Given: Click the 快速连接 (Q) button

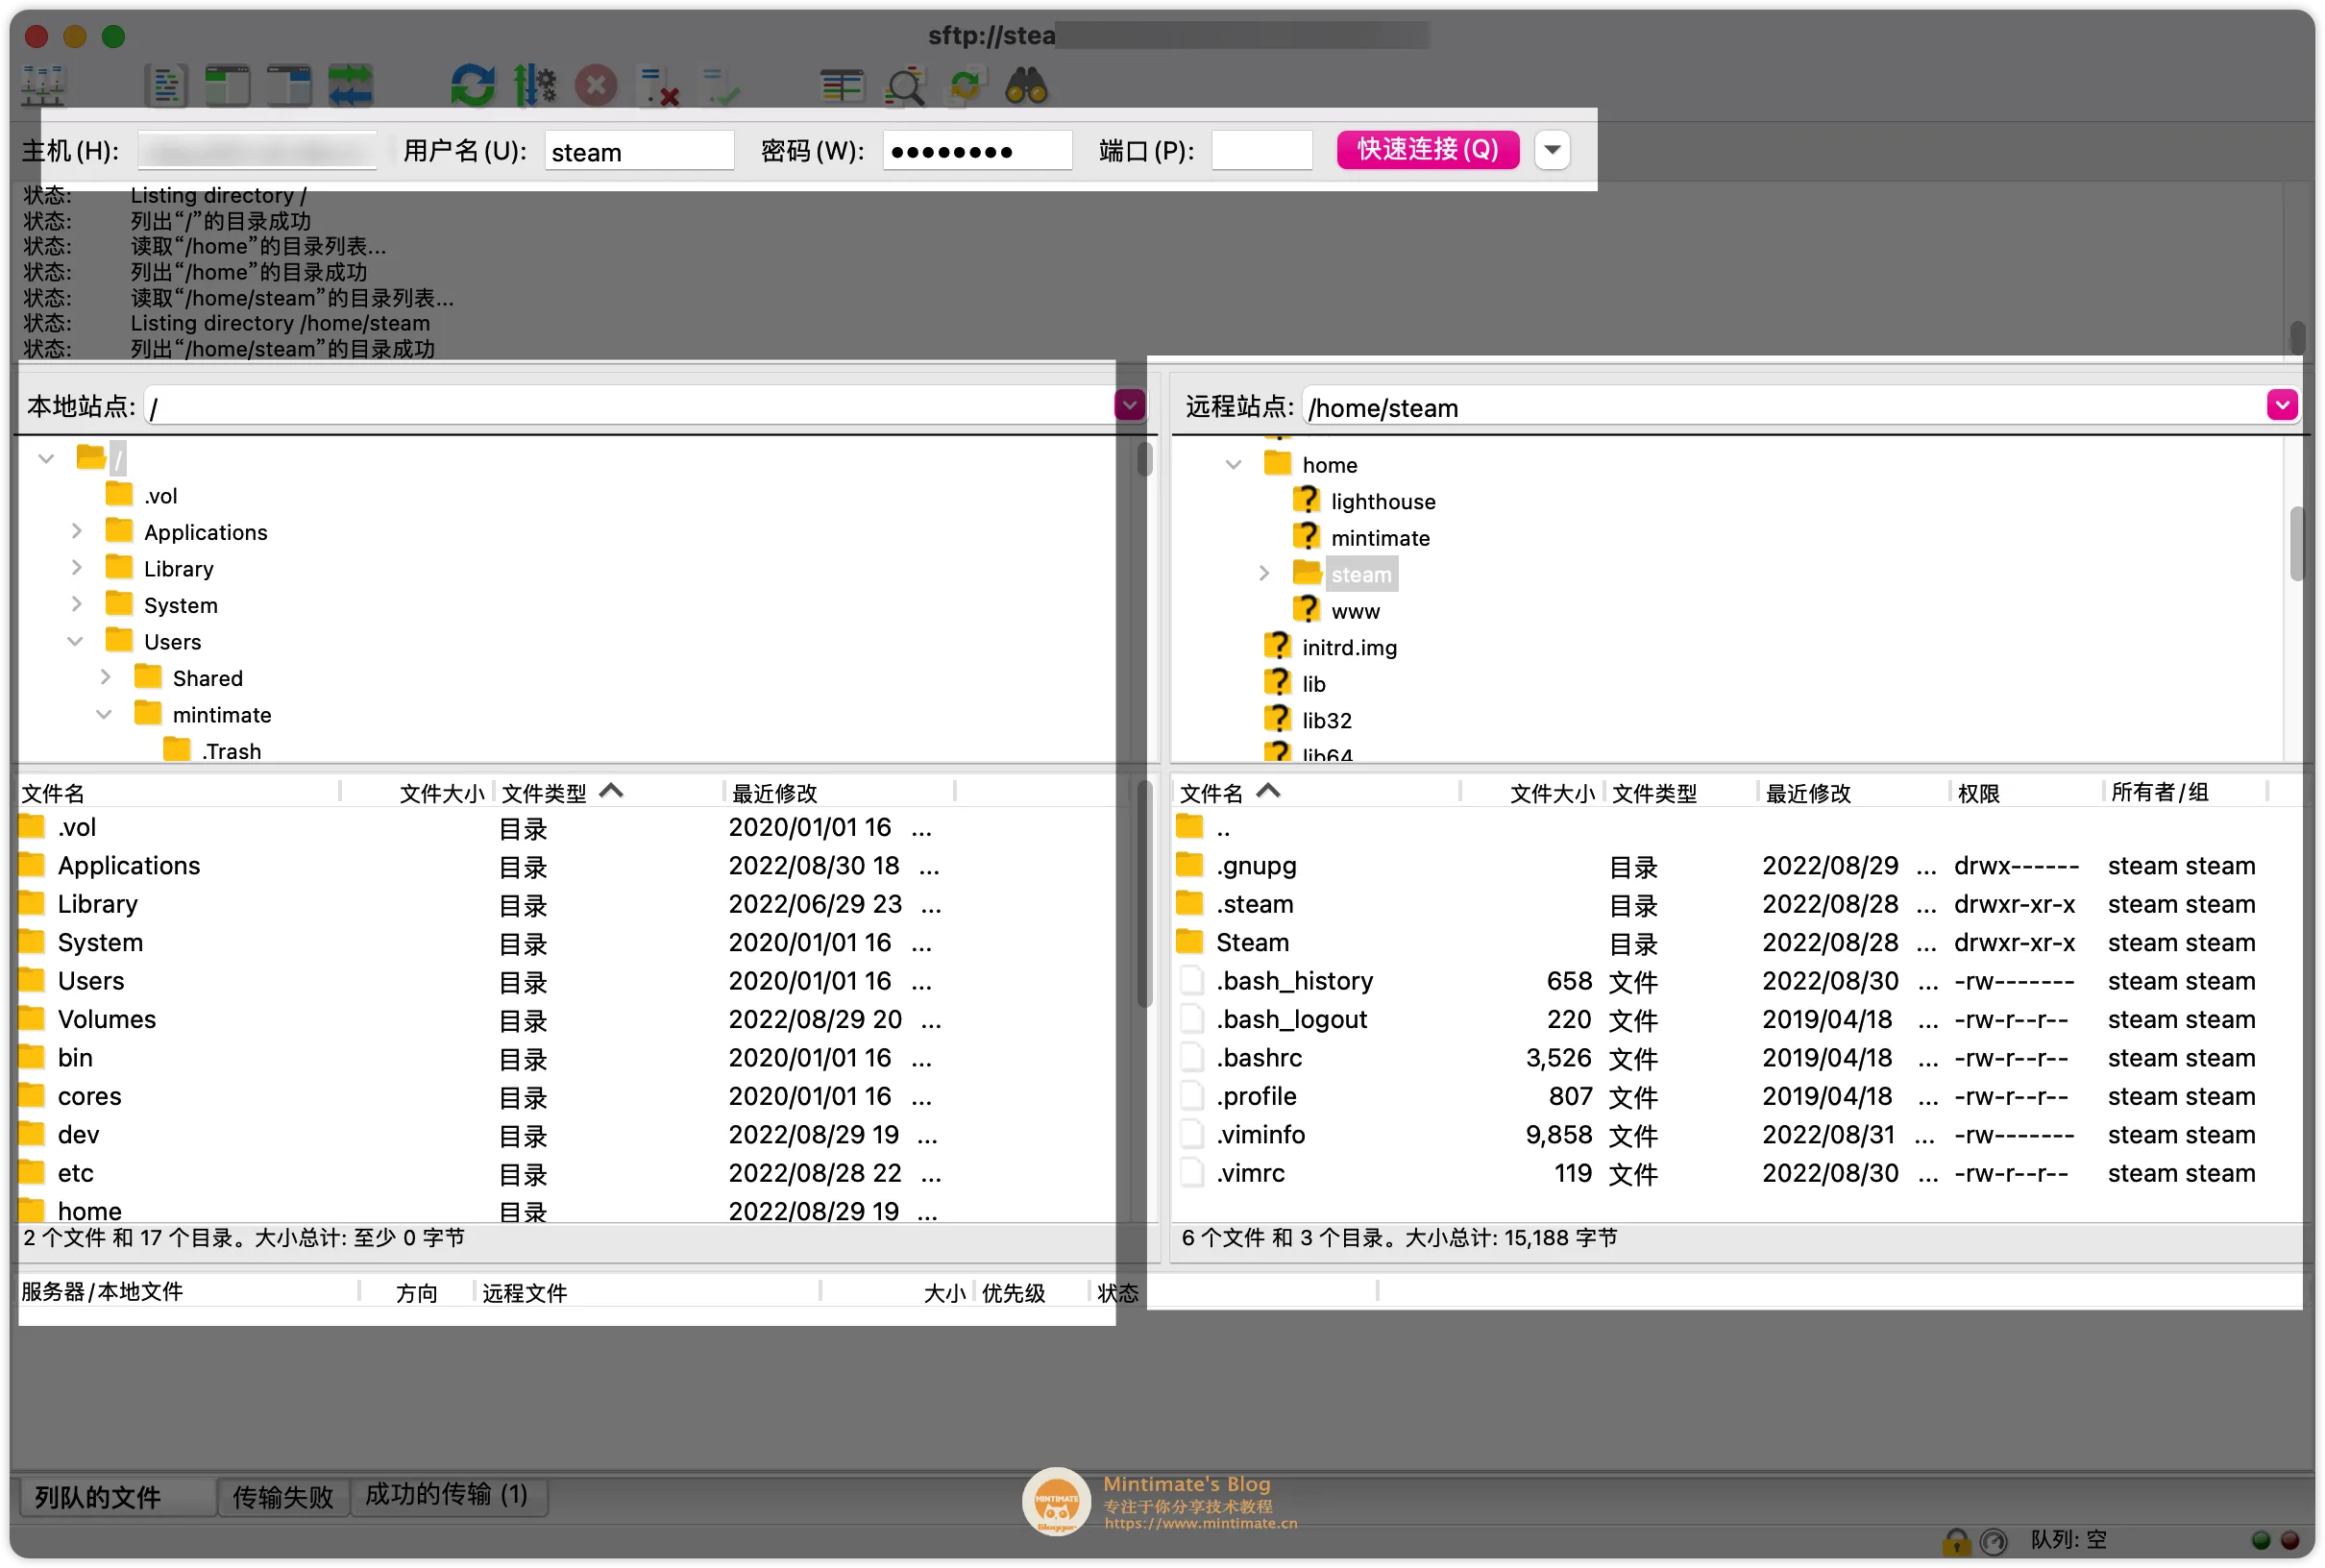Looking at the screenshot, I should [x=1427, y=150].
